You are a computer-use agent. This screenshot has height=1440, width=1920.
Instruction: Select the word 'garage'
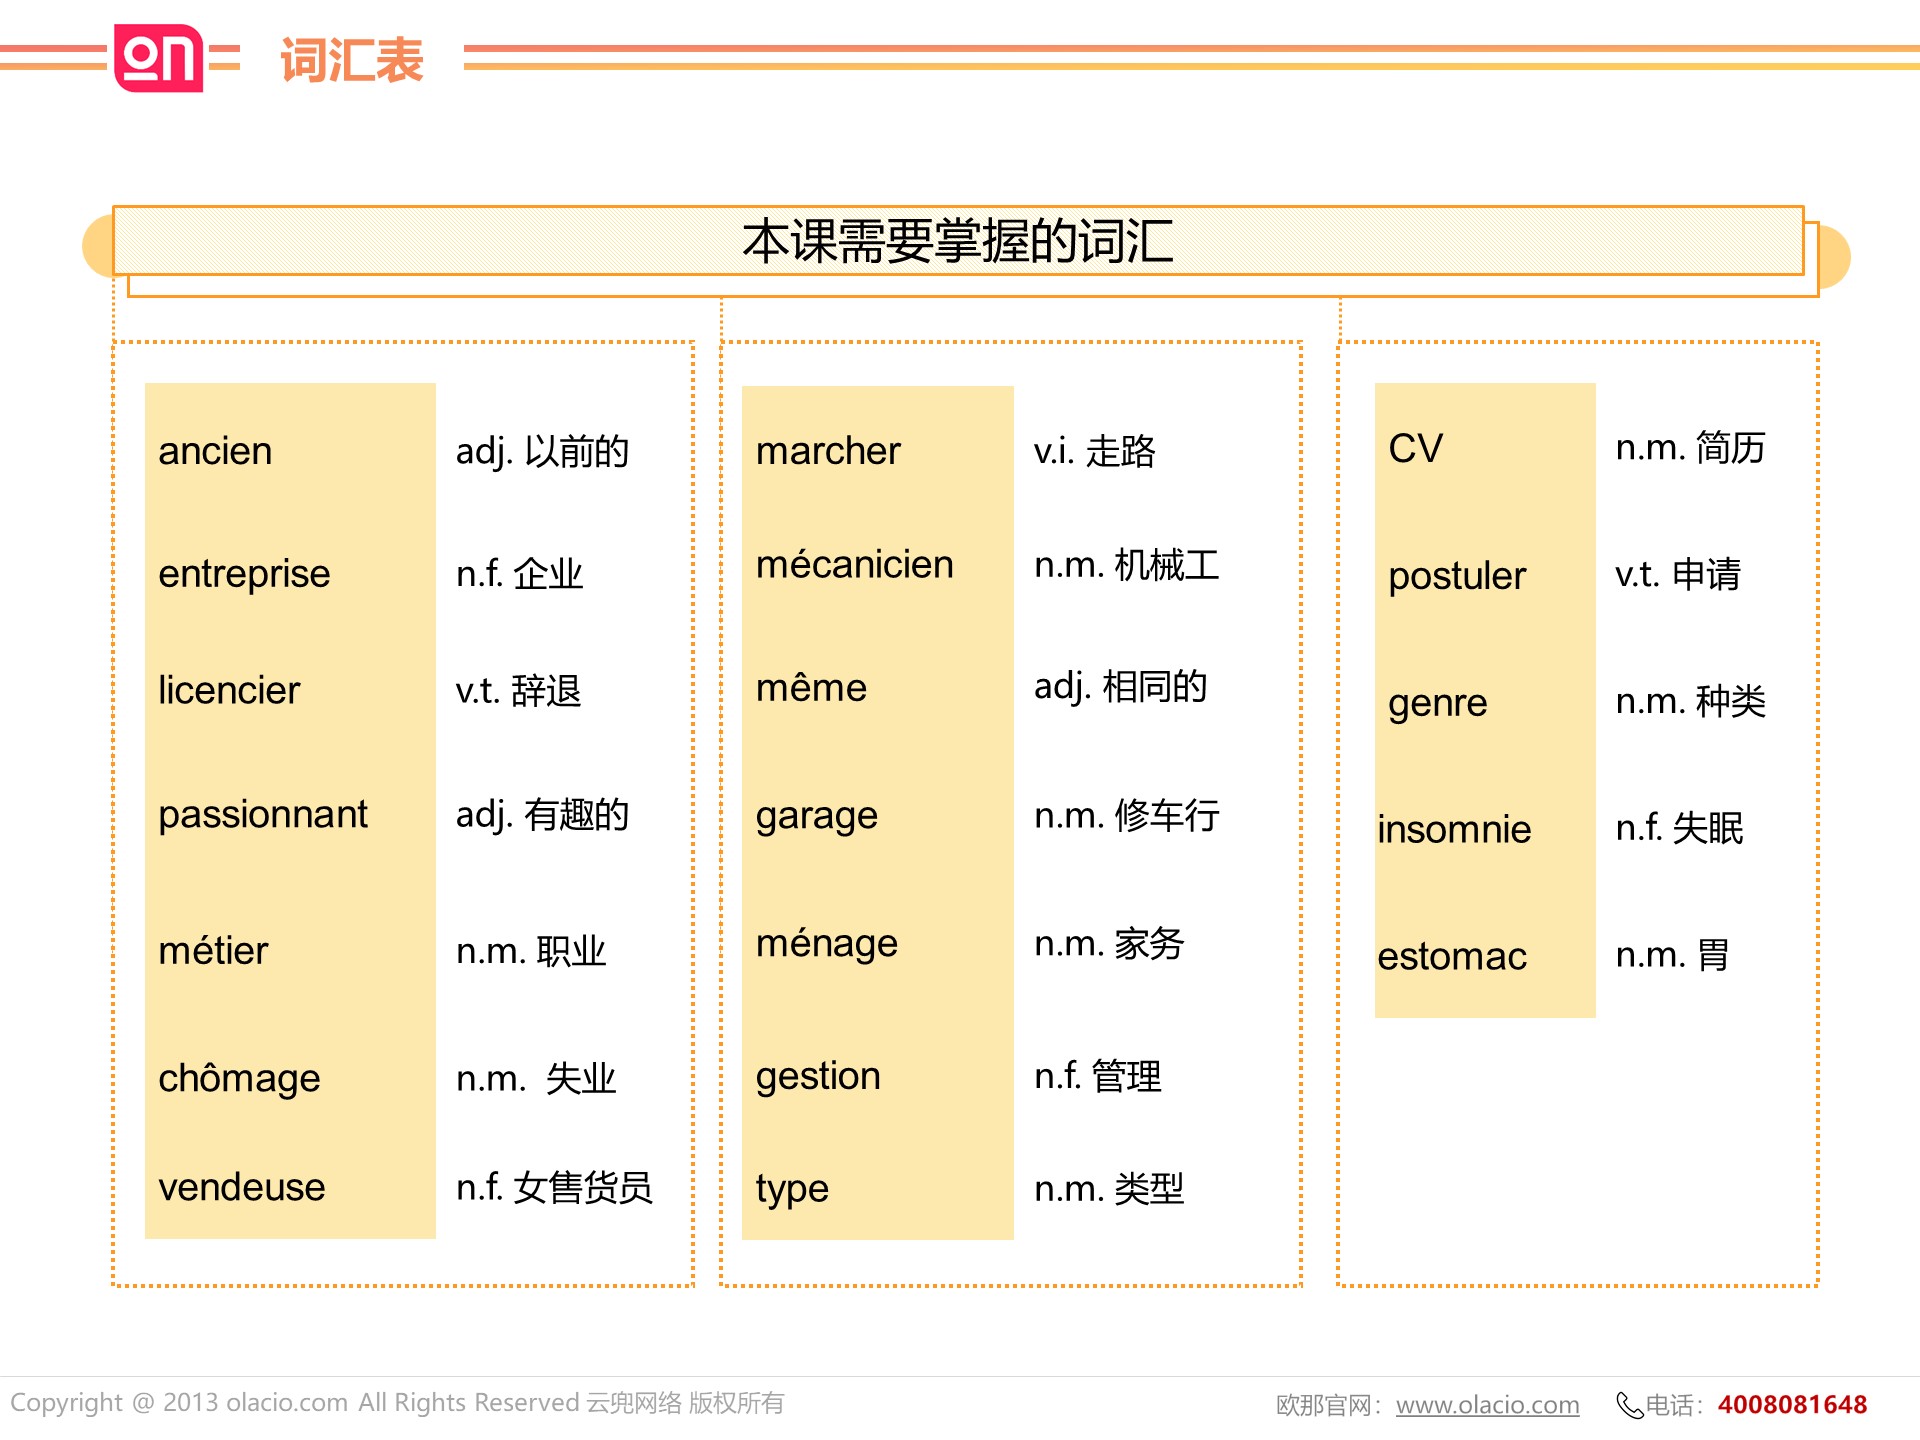[816, 816]
